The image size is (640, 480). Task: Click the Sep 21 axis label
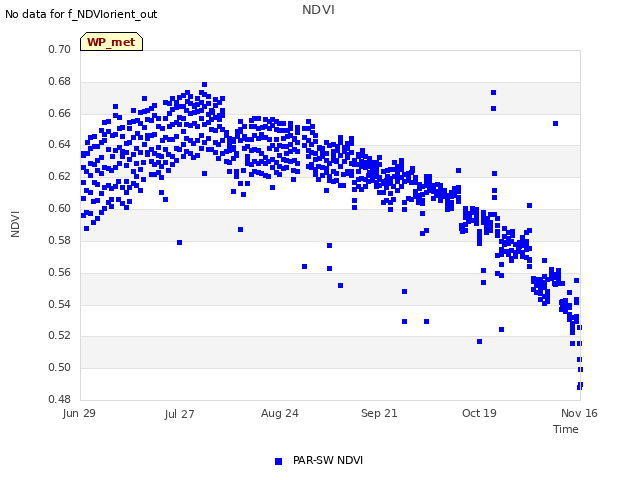click(x=379, y=413)
